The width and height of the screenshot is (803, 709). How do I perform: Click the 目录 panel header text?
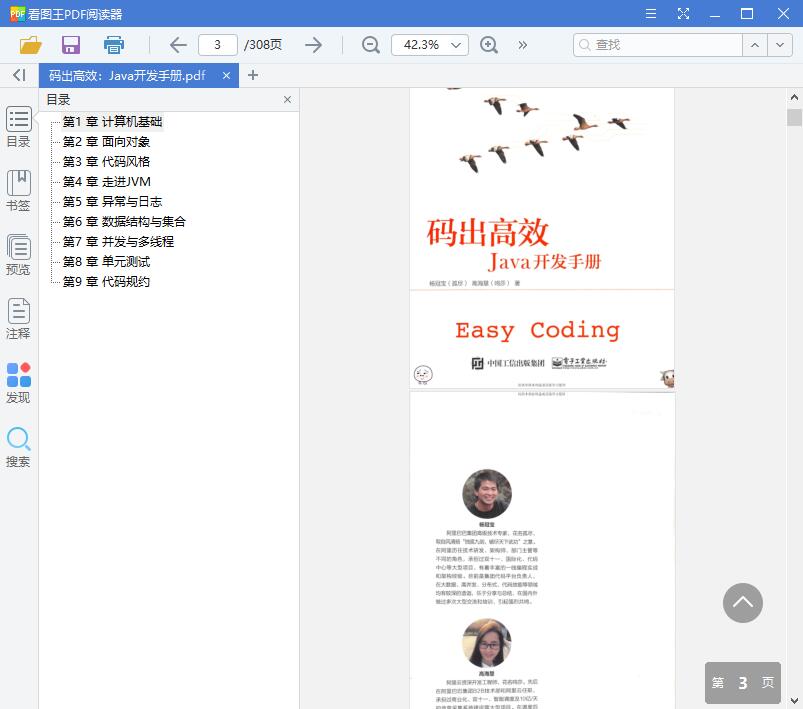coord(58,99)
